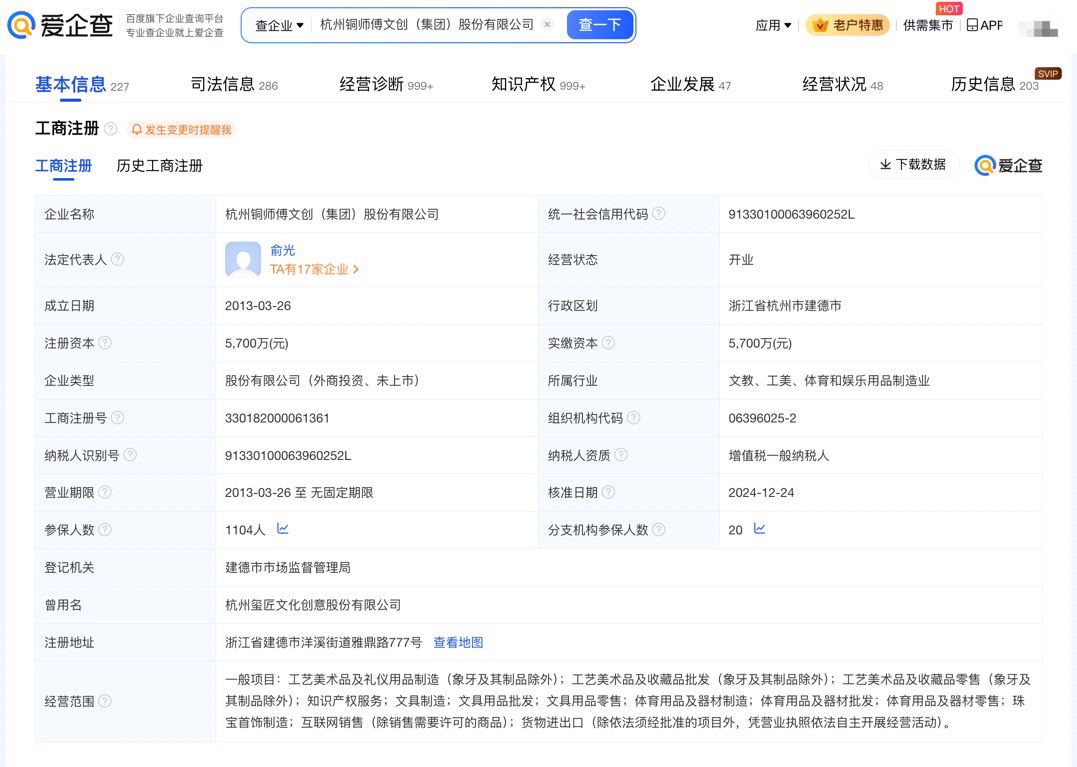The height and width of the screenshot is (767, 1077).
Task: Click the legal representative avatar image
Action: click(x=243, y=260)
